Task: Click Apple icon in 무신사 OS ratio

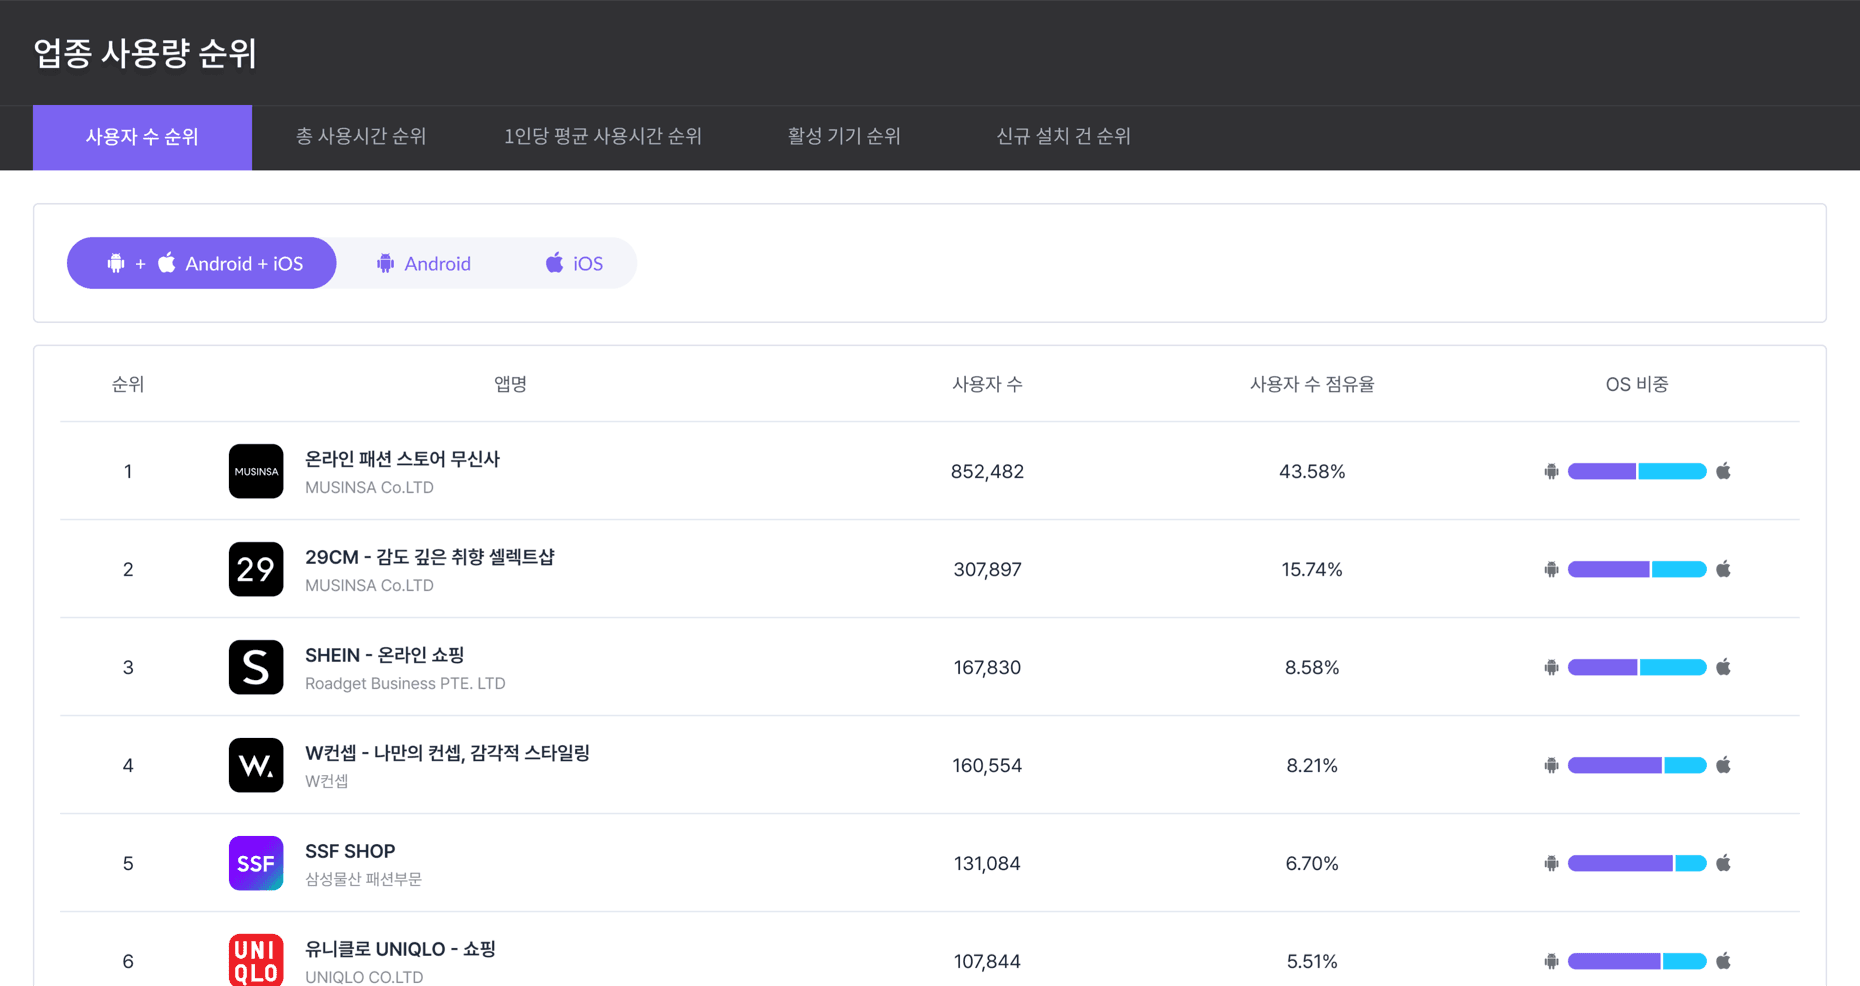Action: tap(1723, 471)
